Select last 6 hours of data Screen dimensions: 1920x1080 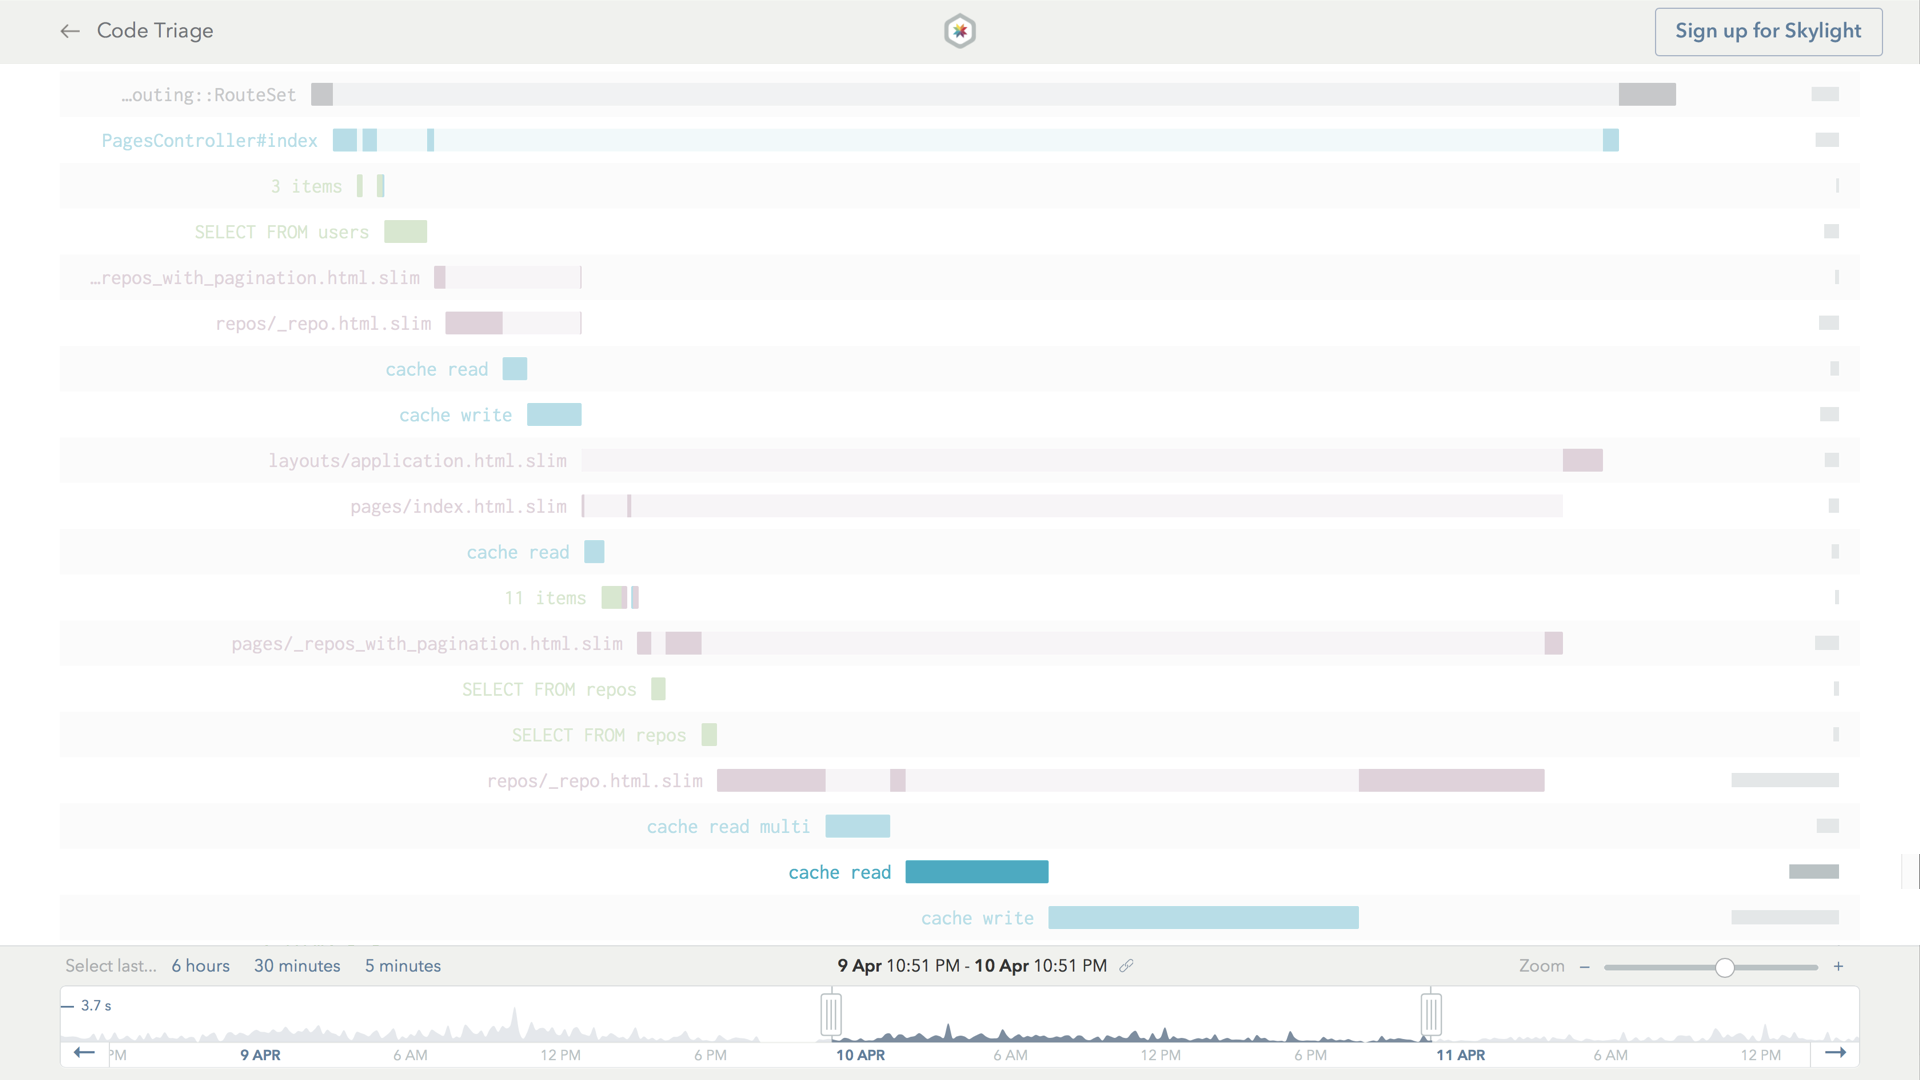(200, 966)
